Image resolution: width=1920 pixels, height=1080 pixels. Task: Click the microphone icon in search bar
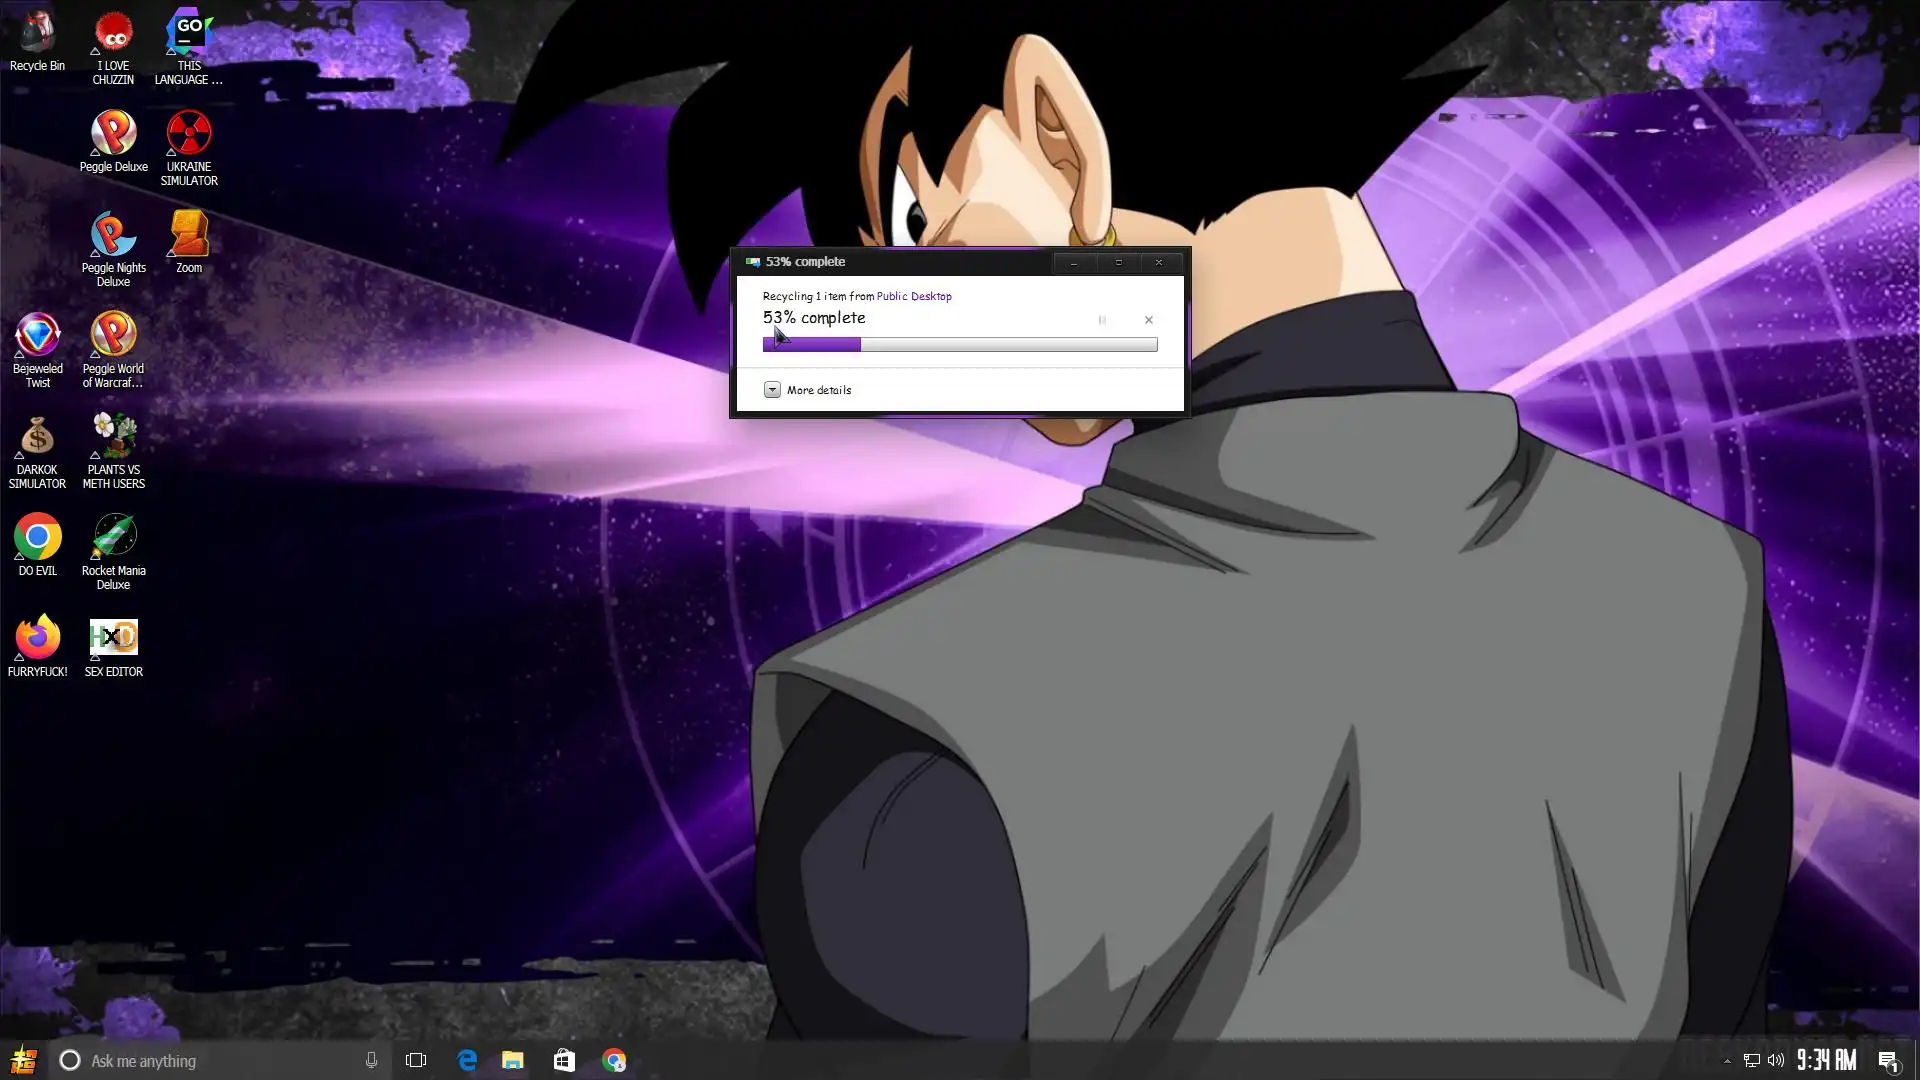click(x=371, y=1060)
